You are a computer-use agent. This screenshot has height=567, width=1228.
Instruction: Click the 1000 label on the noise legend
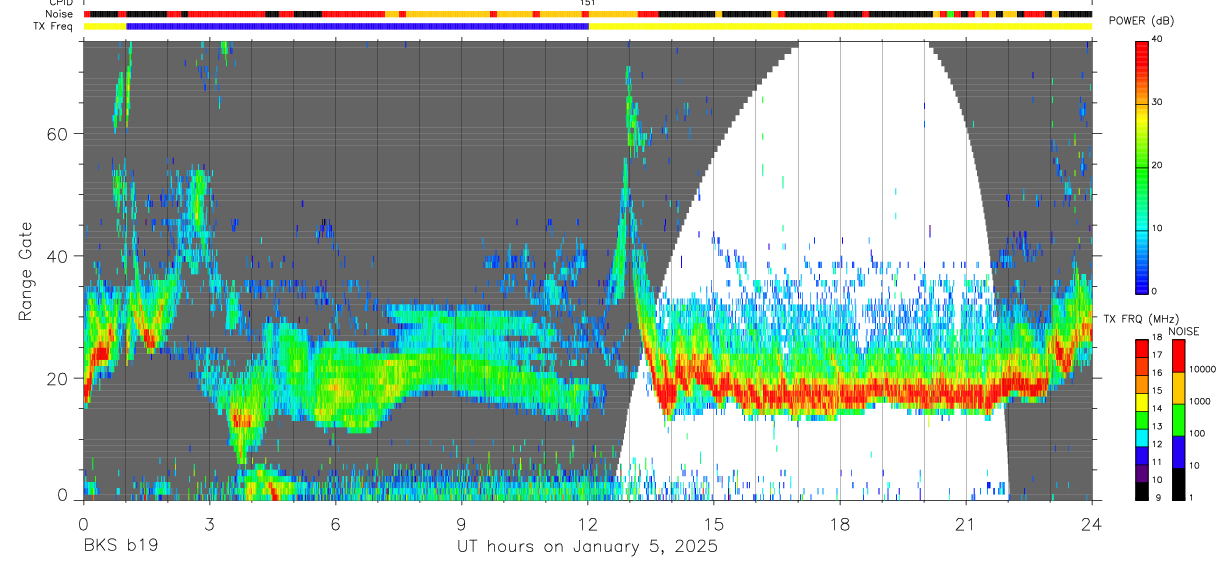click(x=1200, y=401)
